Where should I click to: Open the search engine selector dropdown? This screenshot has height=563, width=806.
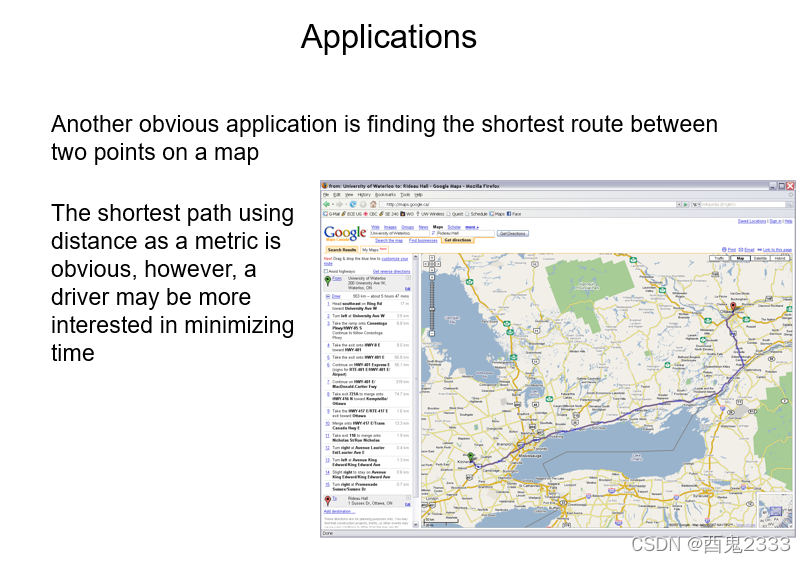point(696,204)
